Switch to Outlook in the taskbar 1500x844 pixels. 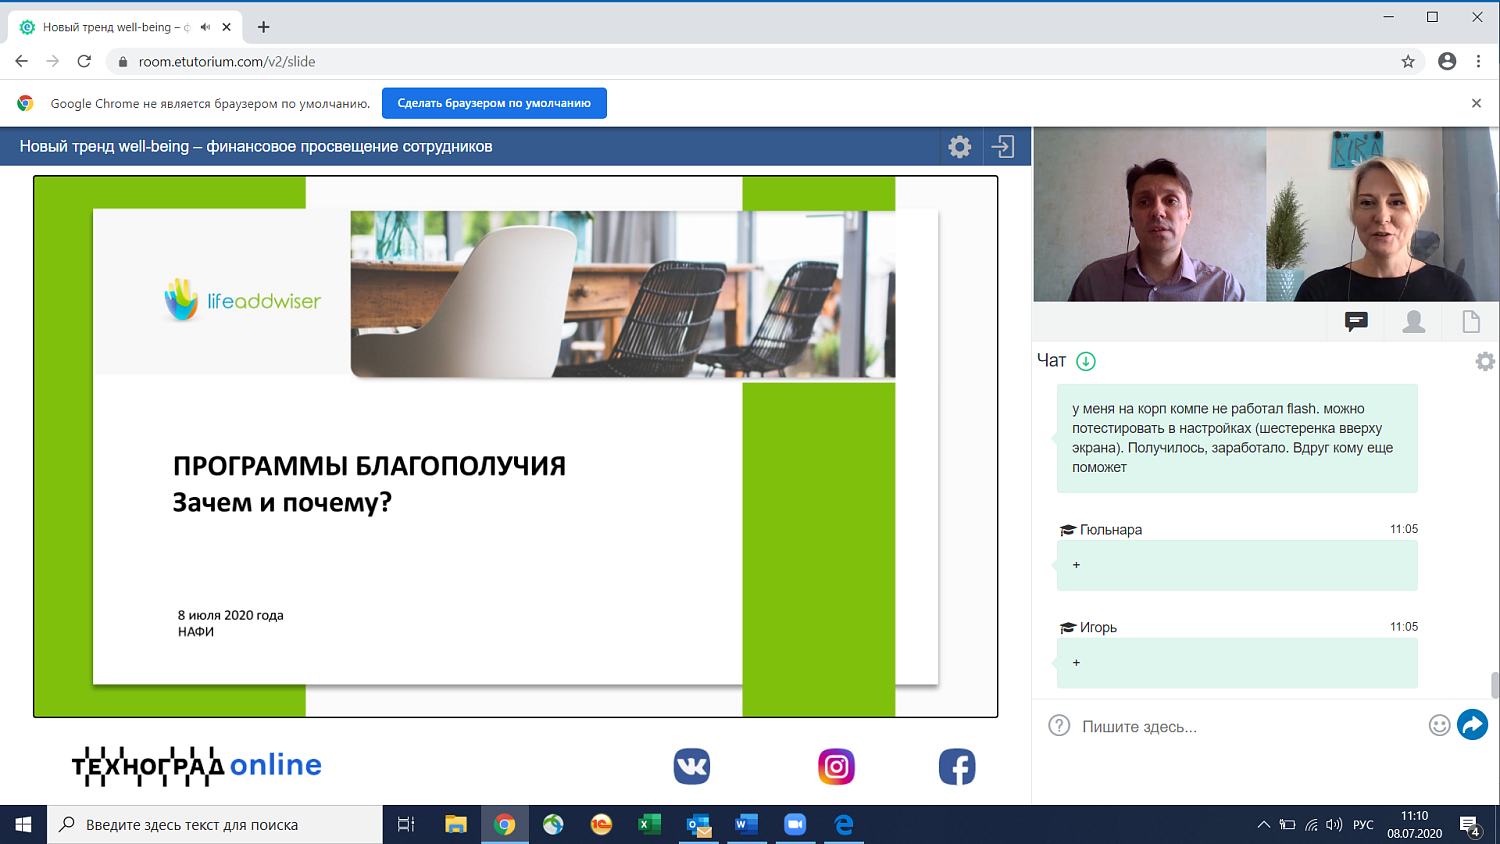pyautogui.click(x=698, y=825)
